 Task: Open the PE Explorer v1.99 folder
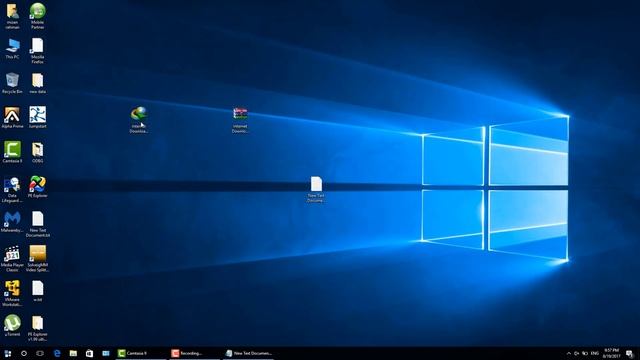click(x=38, y=328)
